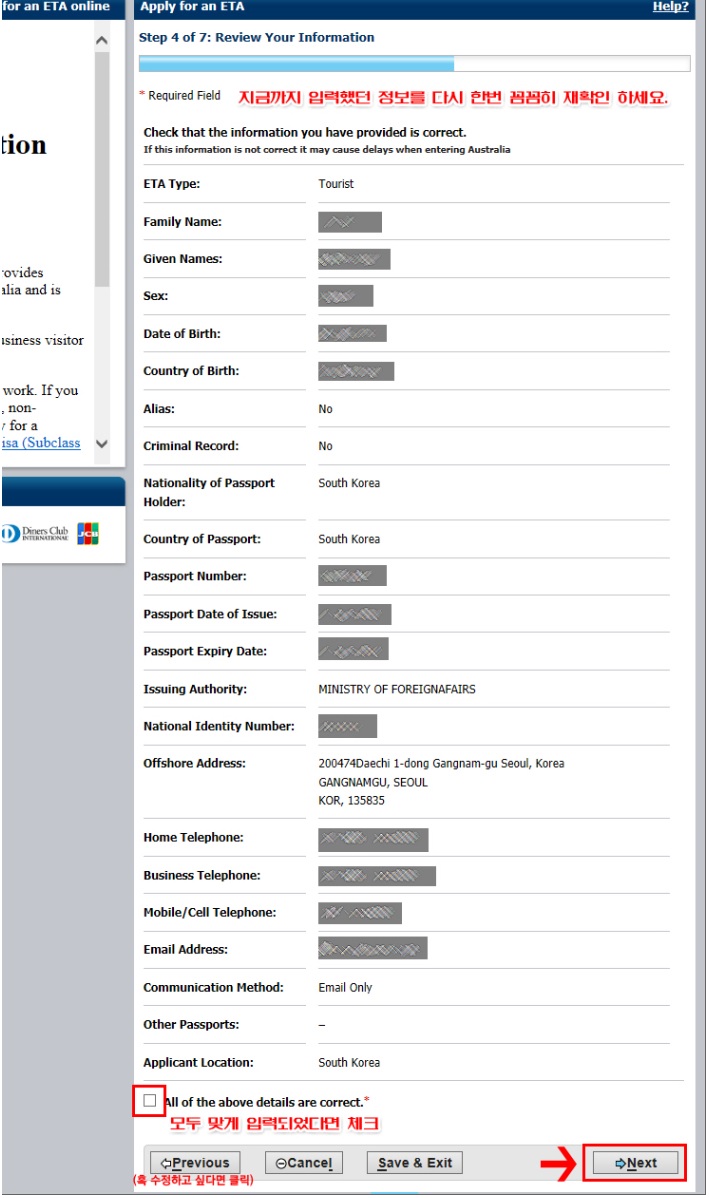
Task: Click the Save & Exit button
Action: [x=415, y=1163]
